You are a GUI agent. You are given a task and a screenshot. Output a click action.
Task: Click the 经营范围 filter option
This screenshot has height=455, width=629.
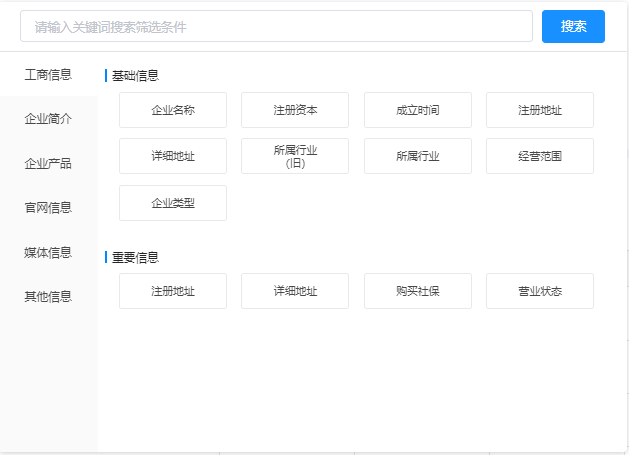click(x=540, y=156)
